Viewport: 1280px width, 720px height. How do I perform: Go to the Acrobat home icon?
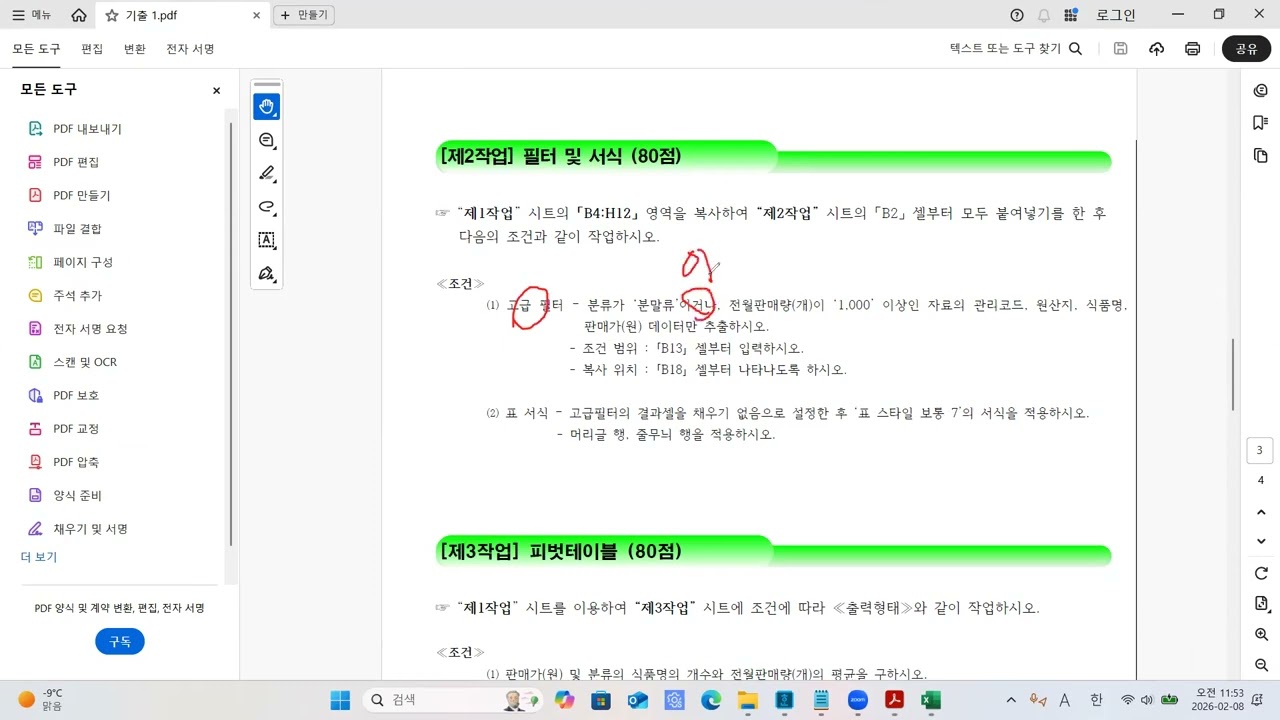79,15
